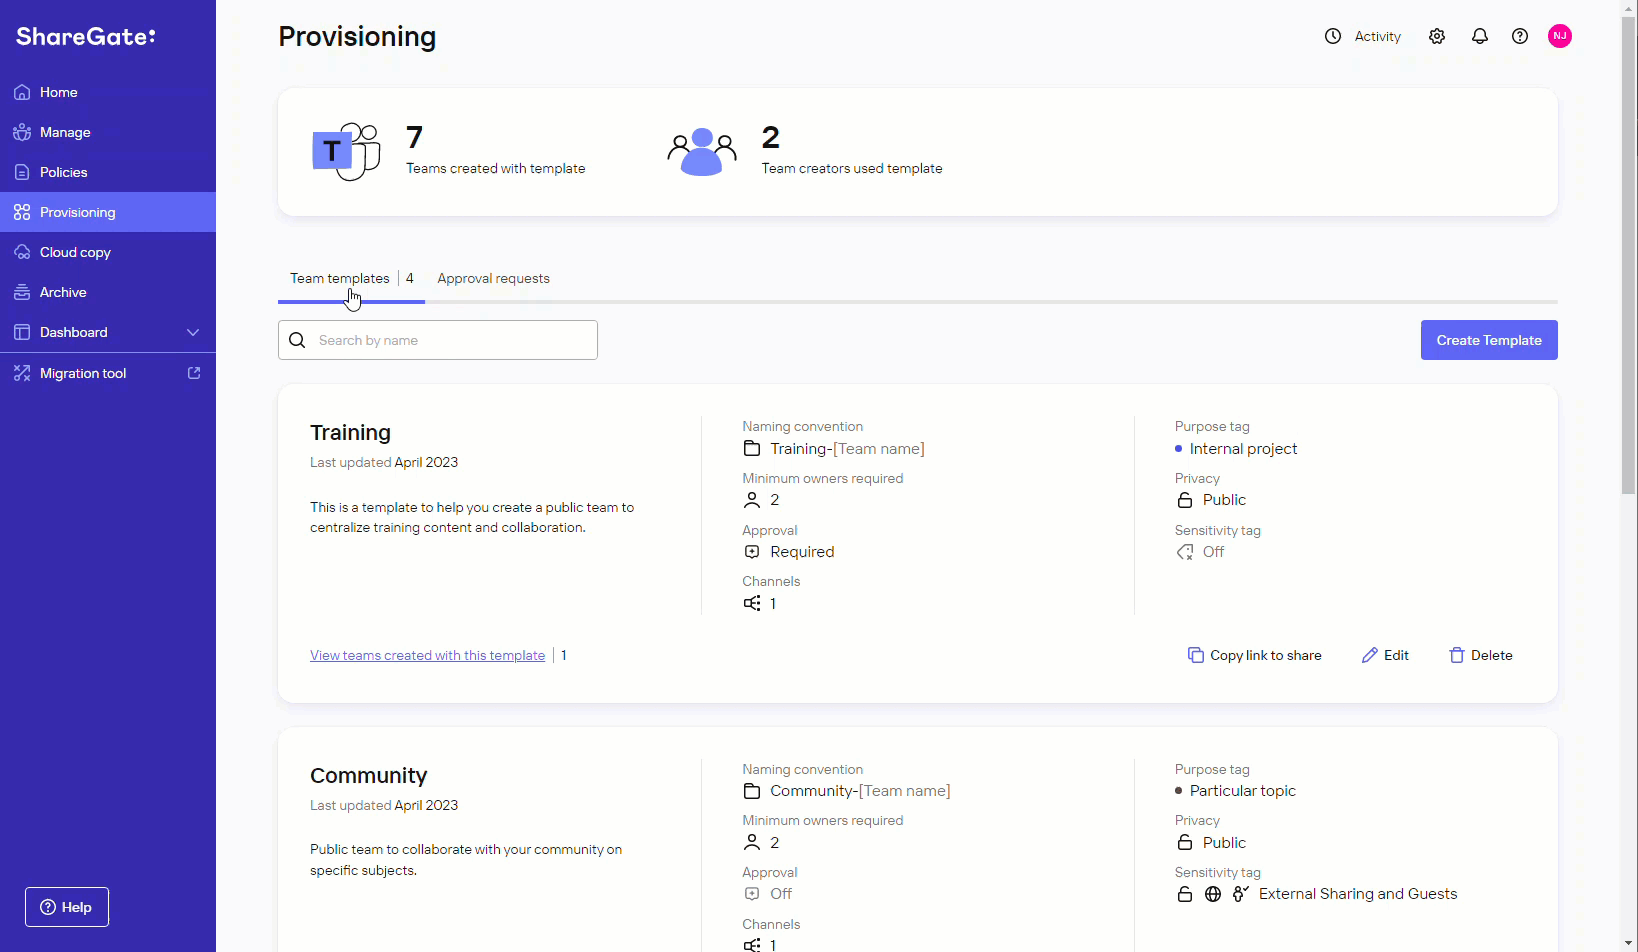This screenshot has height=952, width=1638.
Task: Switch to the Team templates tab
Action: pyautogui.click(x=351, y=278)
